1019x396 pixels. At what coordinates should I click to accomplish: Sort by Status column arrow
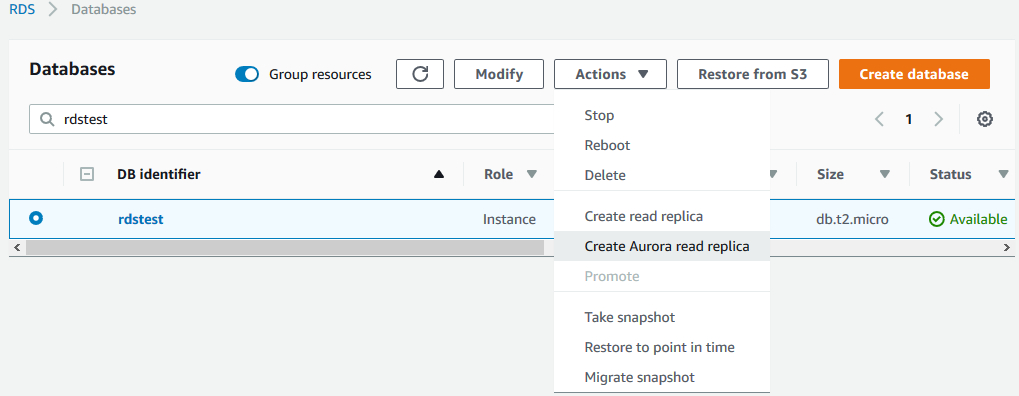tap(1003, 174)
